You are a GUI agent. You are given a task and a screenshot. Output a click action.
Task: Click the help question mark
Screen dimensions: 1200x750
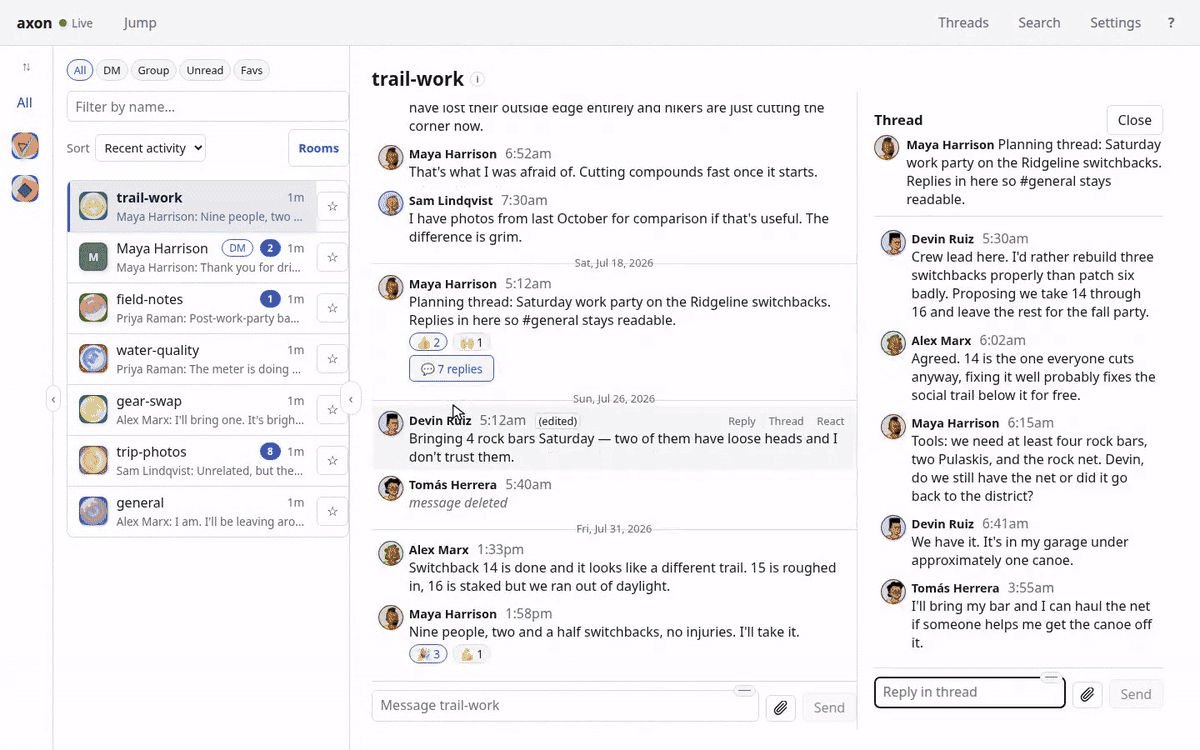pyautogui.click(x=1171, y=23)
